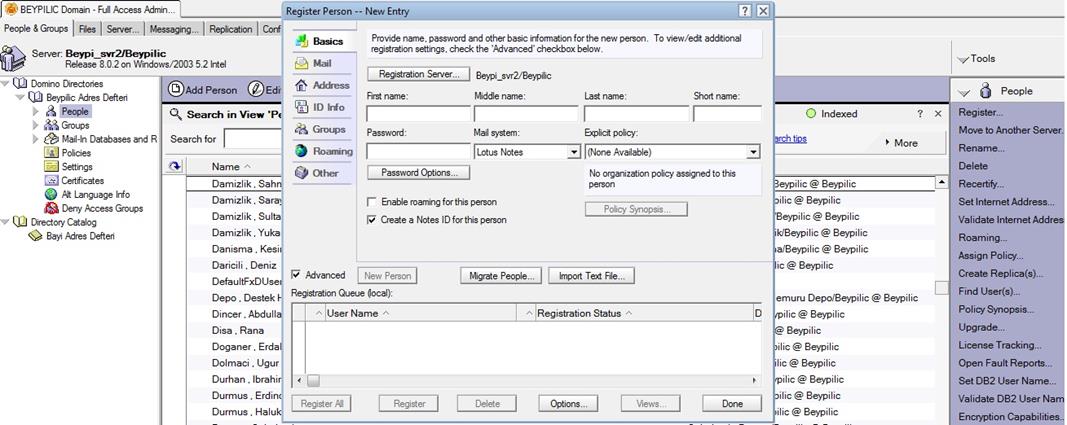Open the ID Info section icon
Screen dimensions: 1067x425
[301, 107]
